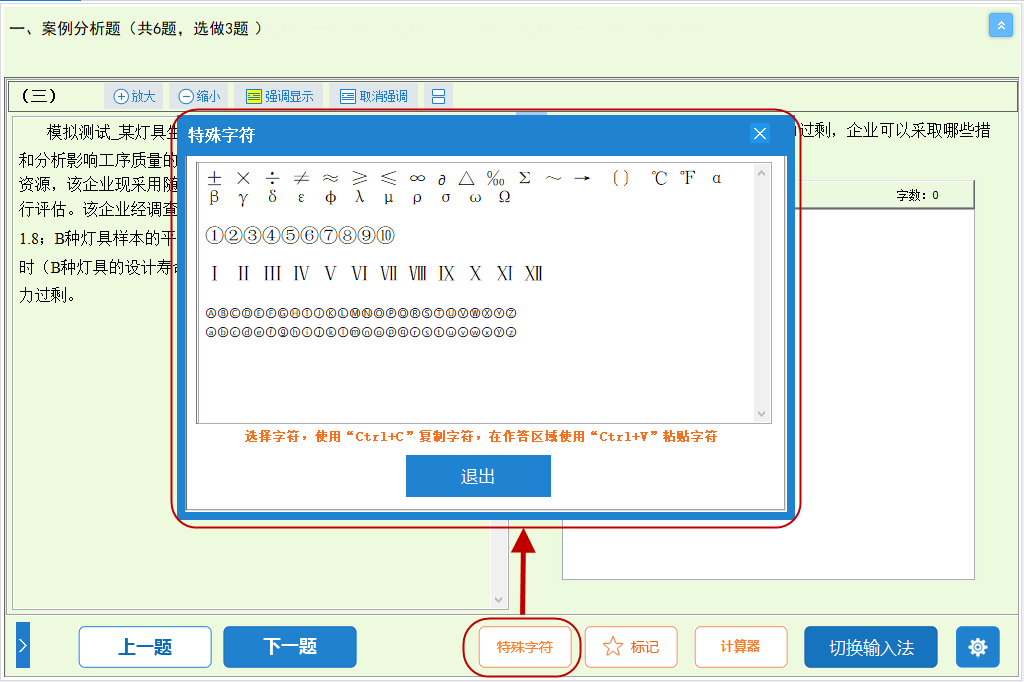
Task: Expand left side panel arrow
Action: click(x=23, y=647)
